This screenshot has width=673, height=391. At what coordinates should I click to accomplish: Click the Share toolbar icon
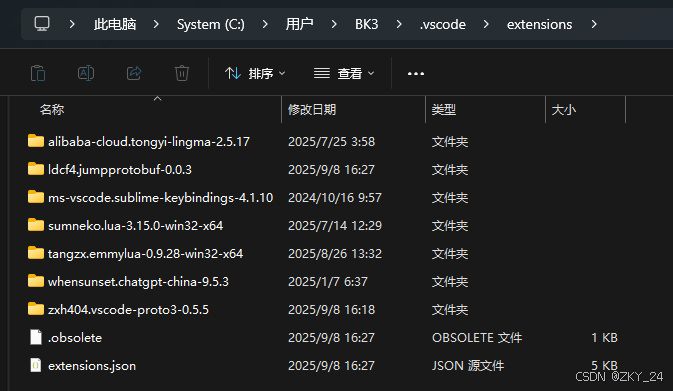(x=134, y=73)
